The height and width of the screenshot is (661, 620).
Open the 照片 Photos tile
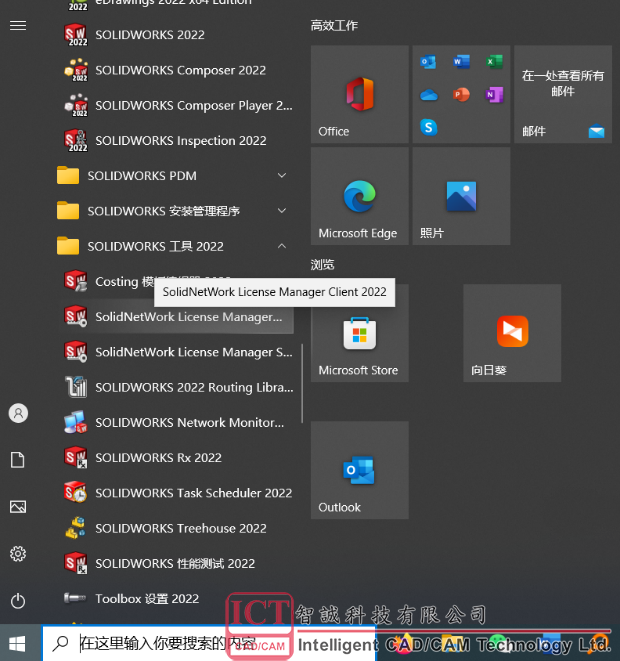tap(462, 196)
